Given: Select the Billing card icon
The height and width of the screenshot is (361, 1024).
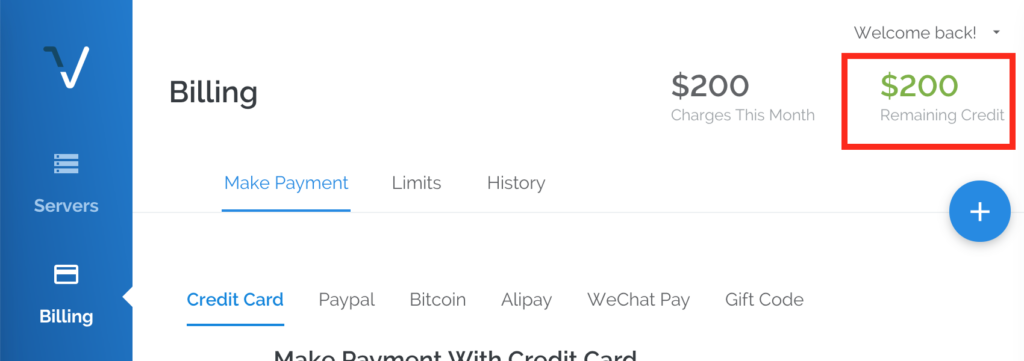Looking at the screenshot, I should pos(66,274).
